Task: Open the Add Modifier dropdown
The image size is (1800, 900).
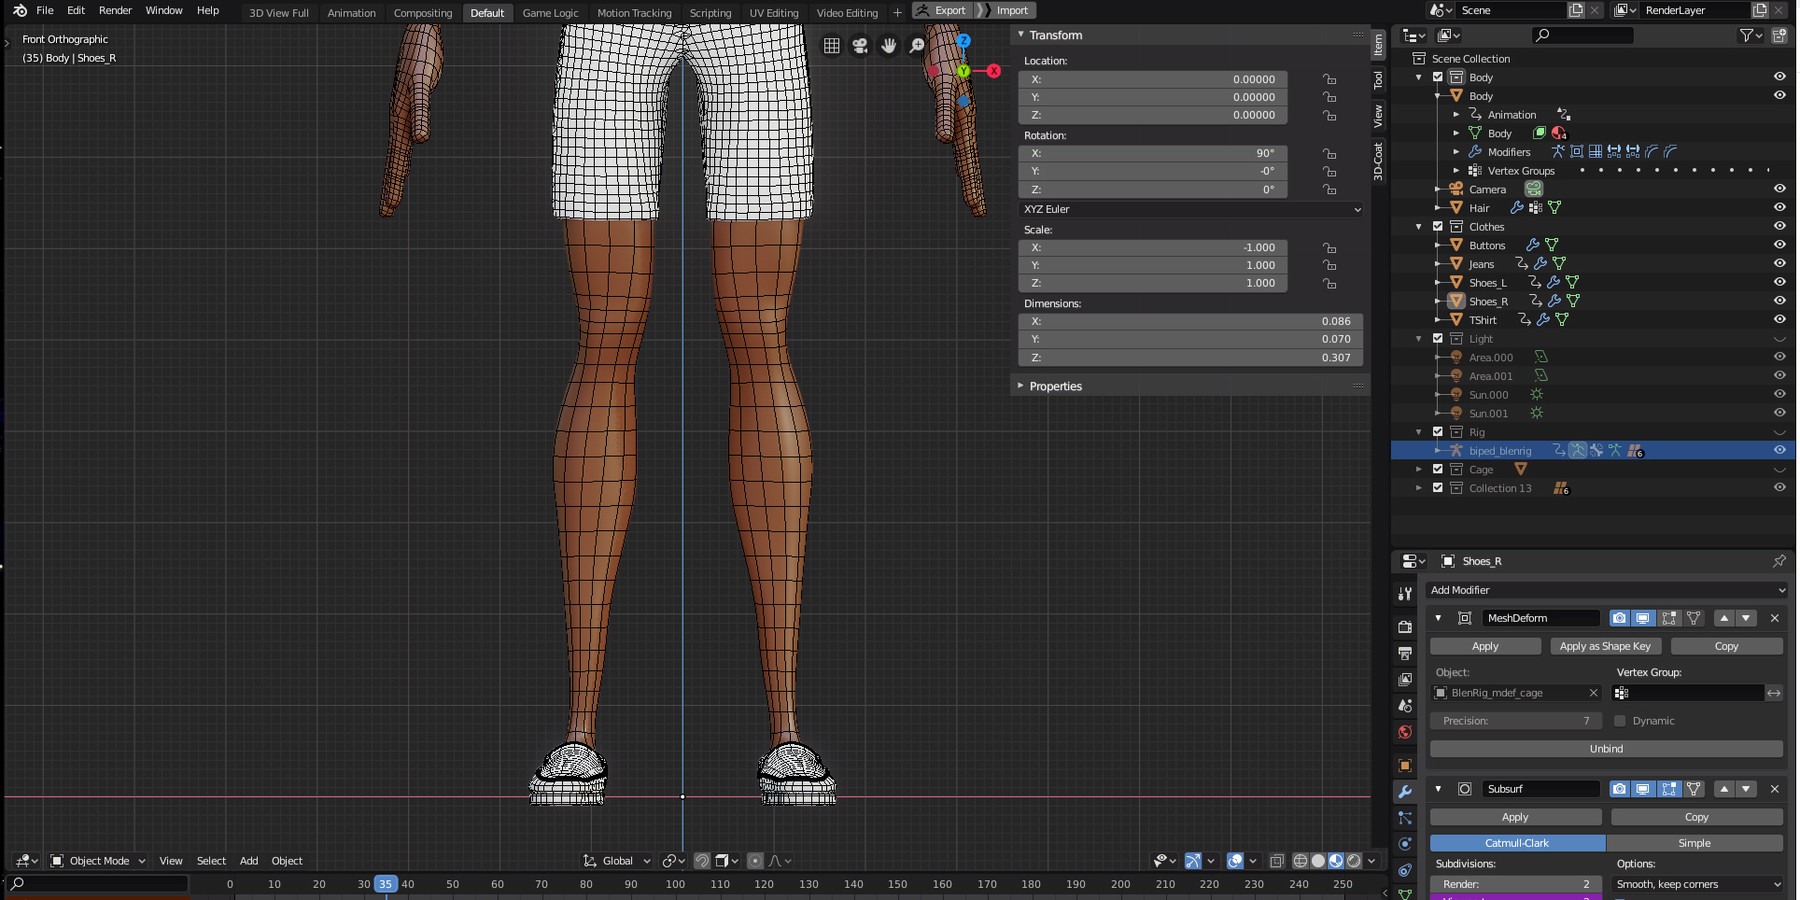Action: [x=1606, y=590]
